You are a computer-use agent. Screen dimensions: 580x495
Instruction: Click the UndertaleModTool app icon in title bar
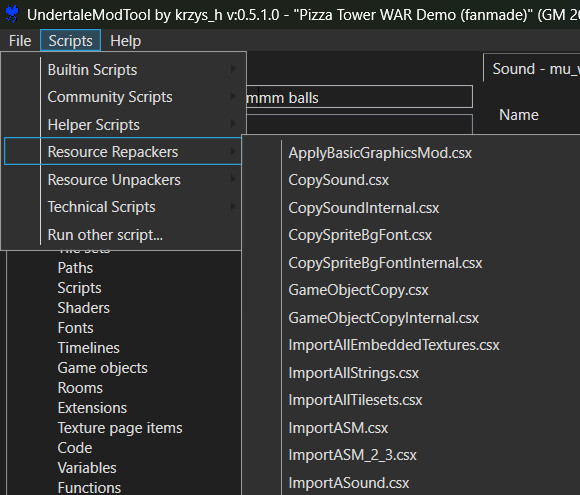click(x=12, y=14)
